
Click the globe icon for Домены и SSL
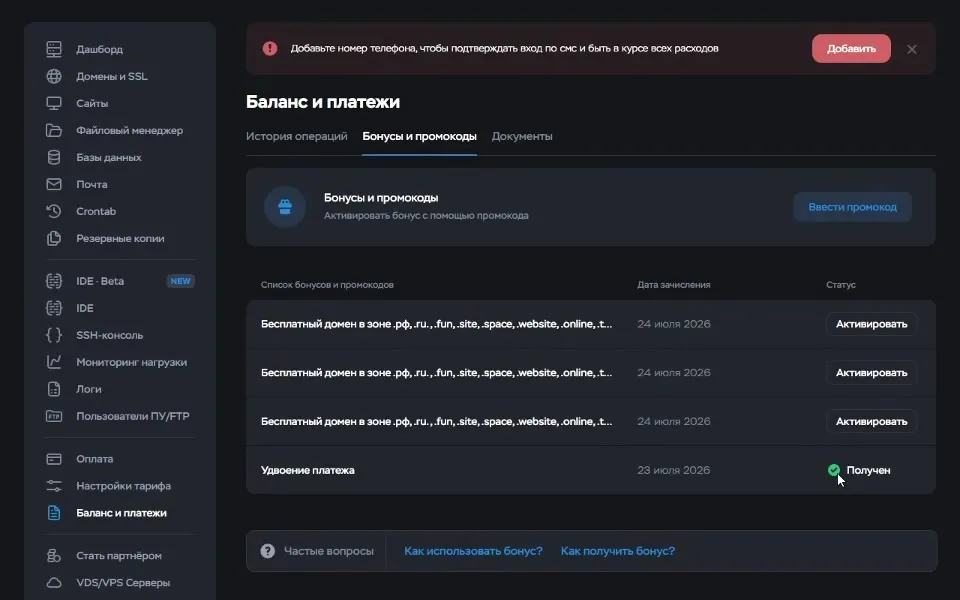[54, 76]
